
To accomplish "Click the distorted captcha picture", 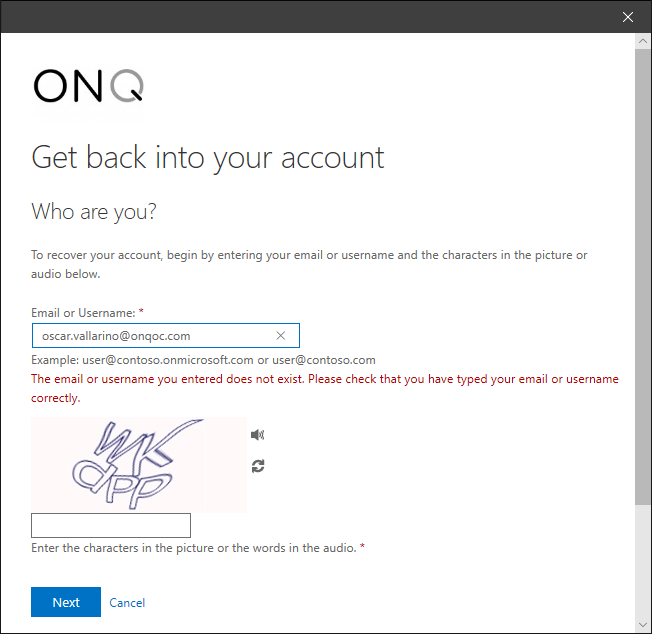I will [139, 464].
